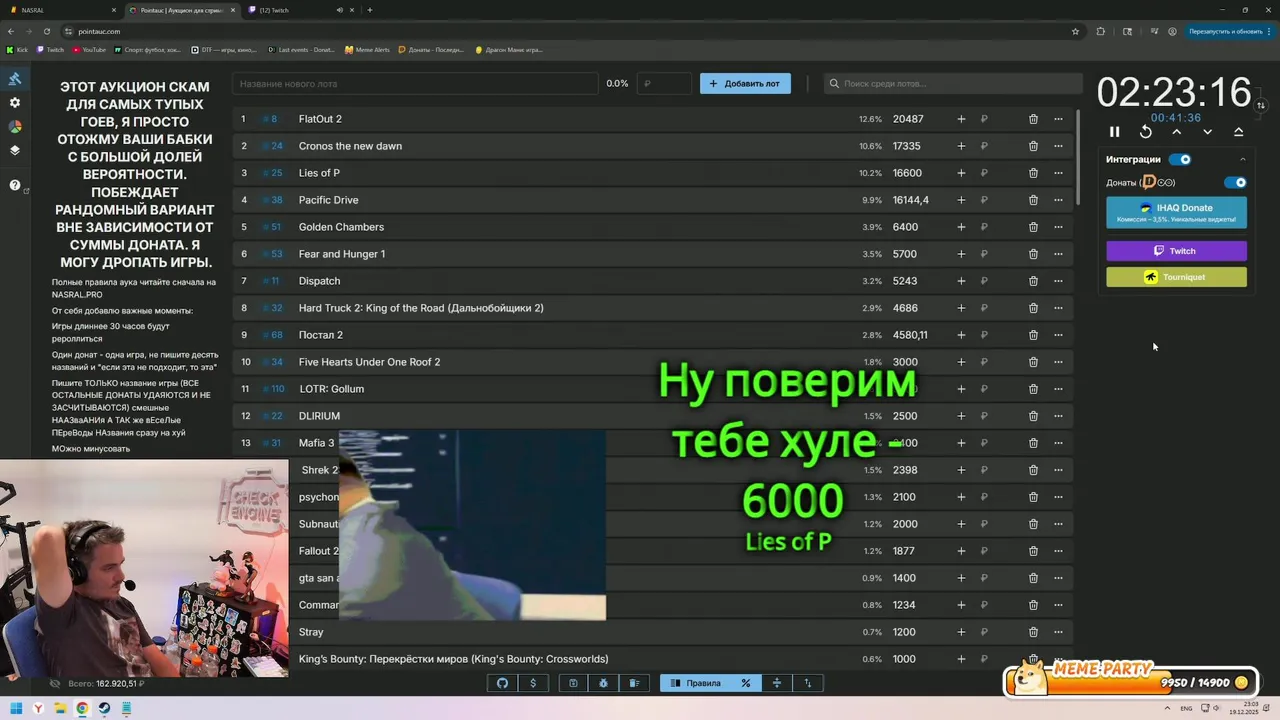Viewport: 1280px width, 720px height.
Task: Toggle the Донаты switch
Action: (1236, 183)
